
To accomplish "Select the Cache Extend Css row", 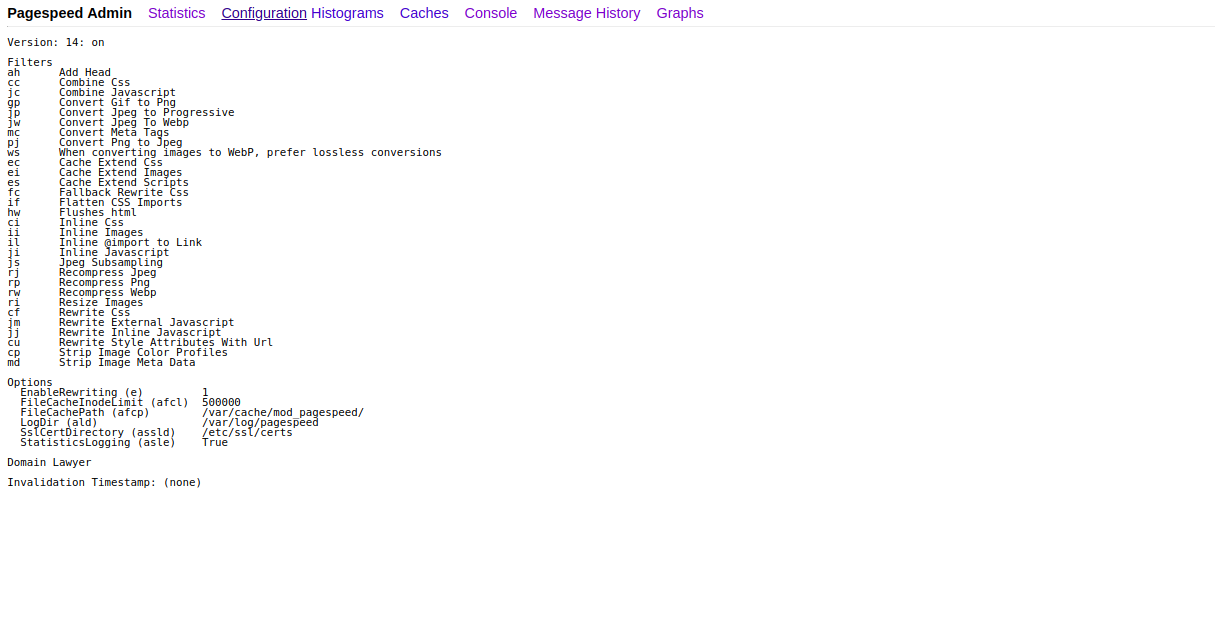I will [85, 162].
